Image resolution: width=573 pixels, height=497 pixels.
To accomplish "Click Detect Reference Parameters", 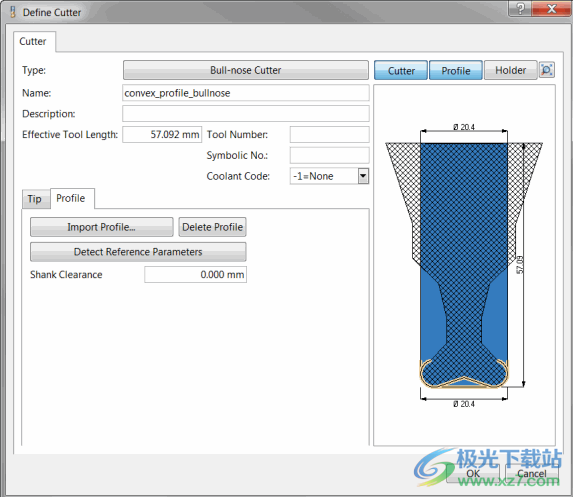I will (x=138, y=252).
